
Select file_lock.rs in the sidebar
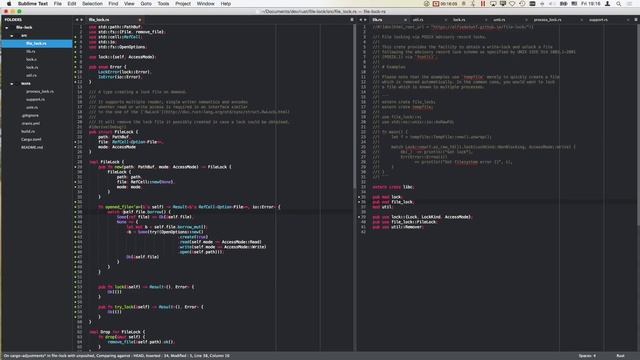tap(37, 43)
